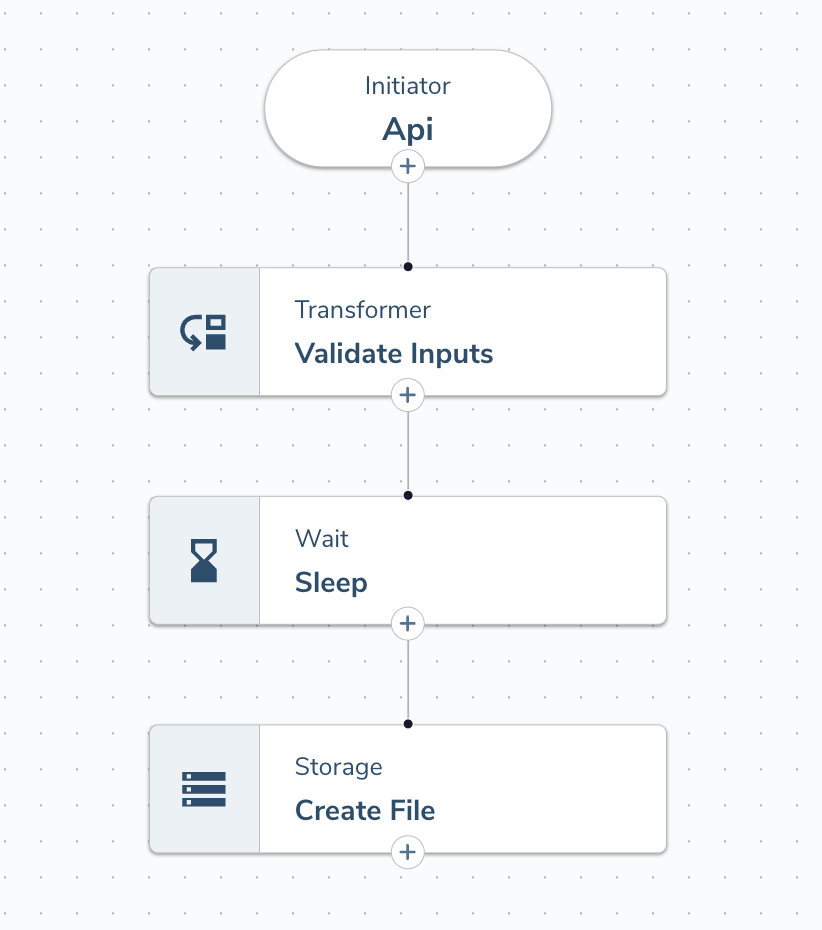Click the Wait type label
This screenshot has width=822, height=930.
coord(321,539)
